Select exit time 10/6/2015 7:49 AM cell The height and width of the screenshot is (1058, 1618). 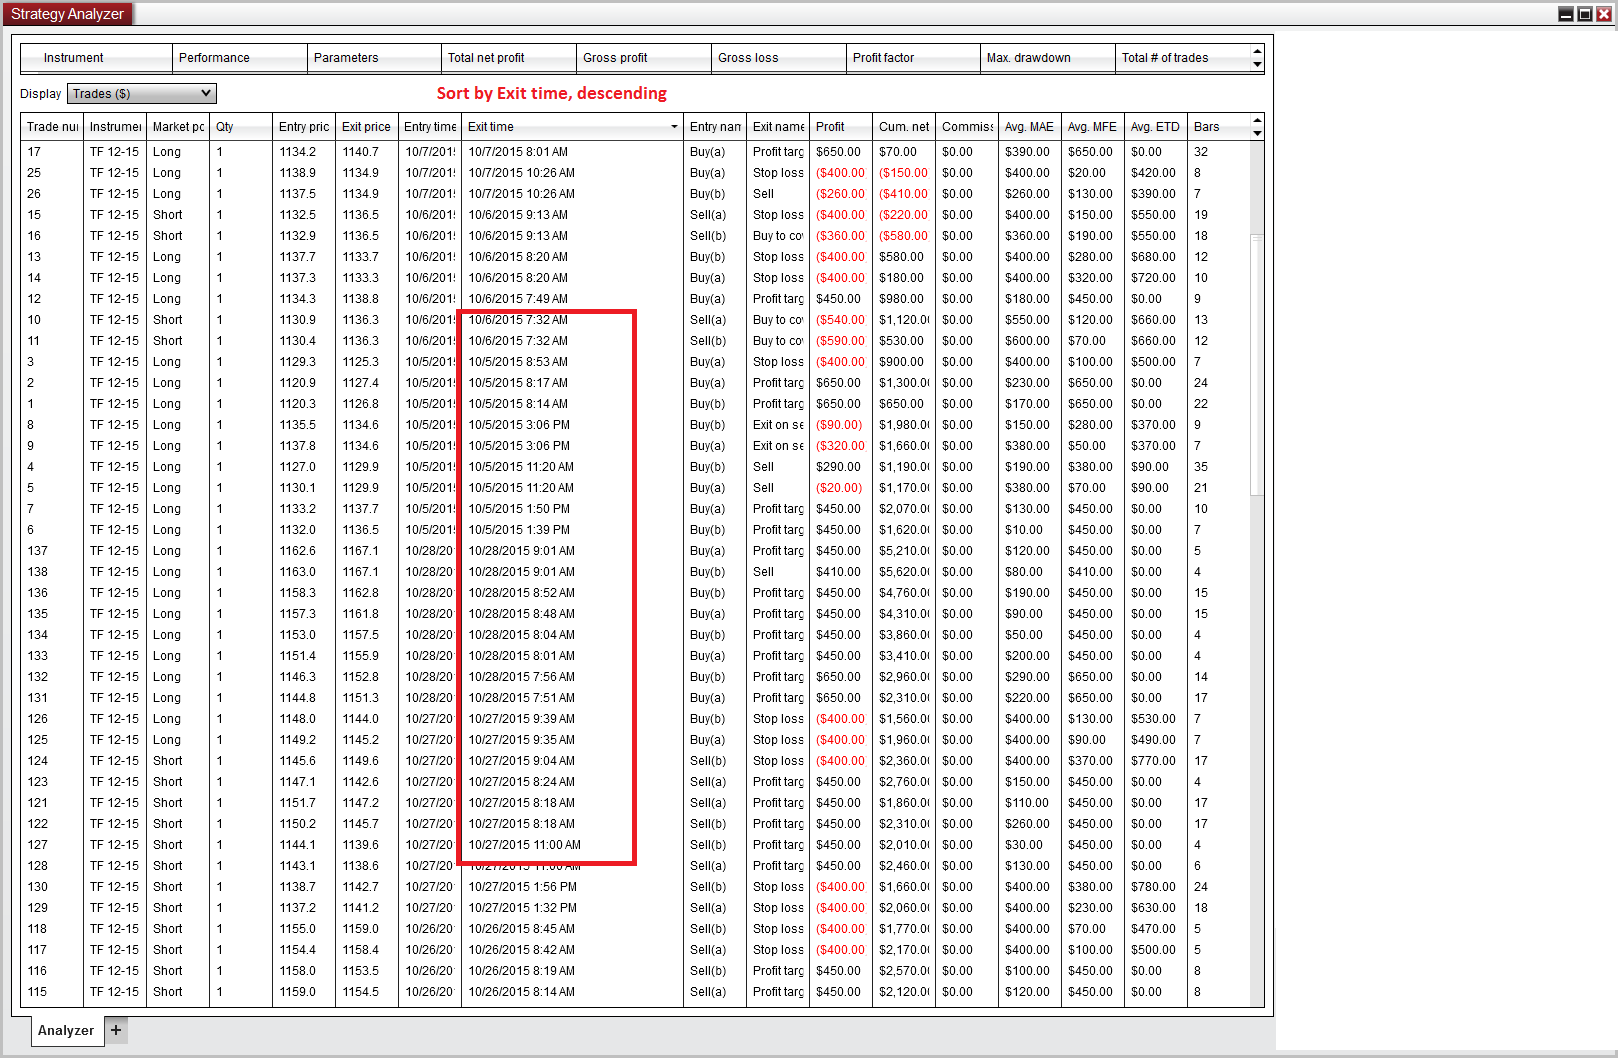coord(572,299)
